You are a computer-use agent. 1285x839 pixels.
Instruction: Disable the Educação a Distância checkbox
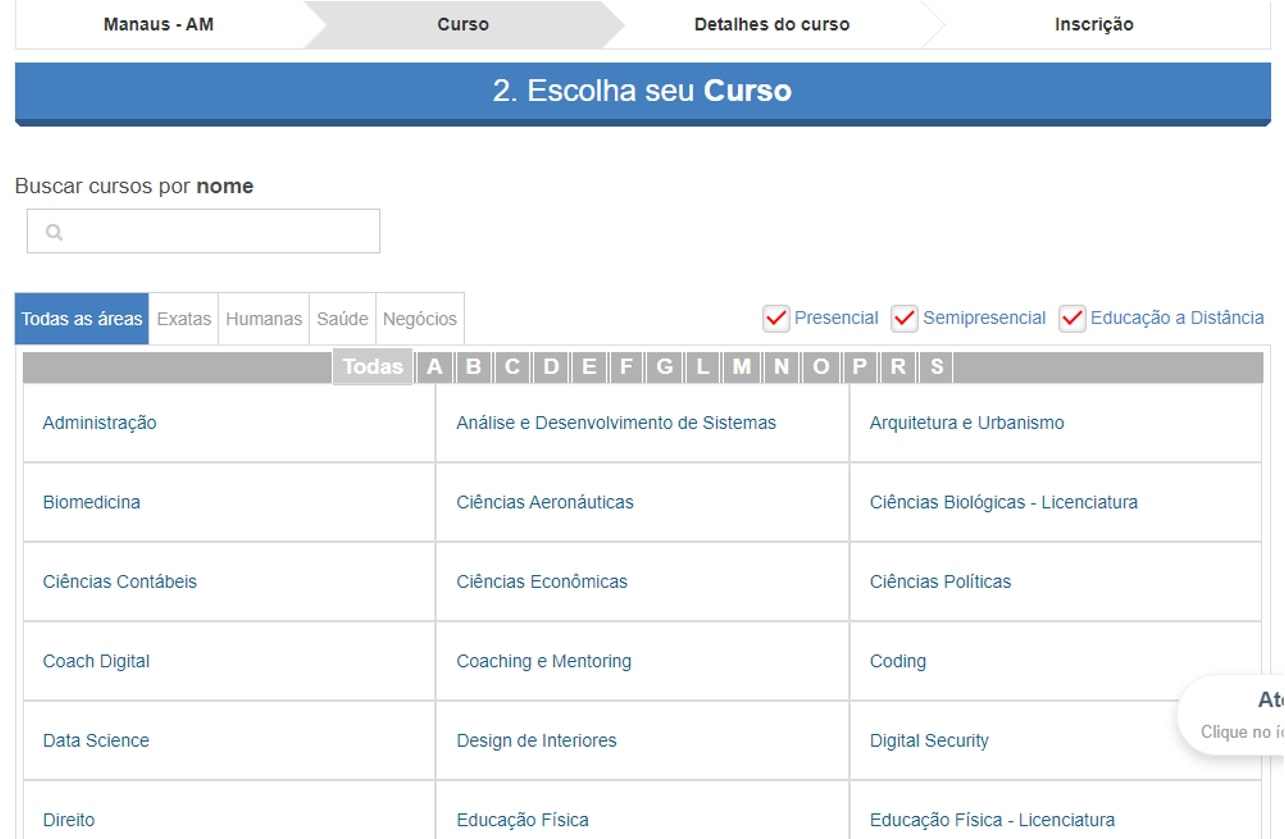(1072, 318)
